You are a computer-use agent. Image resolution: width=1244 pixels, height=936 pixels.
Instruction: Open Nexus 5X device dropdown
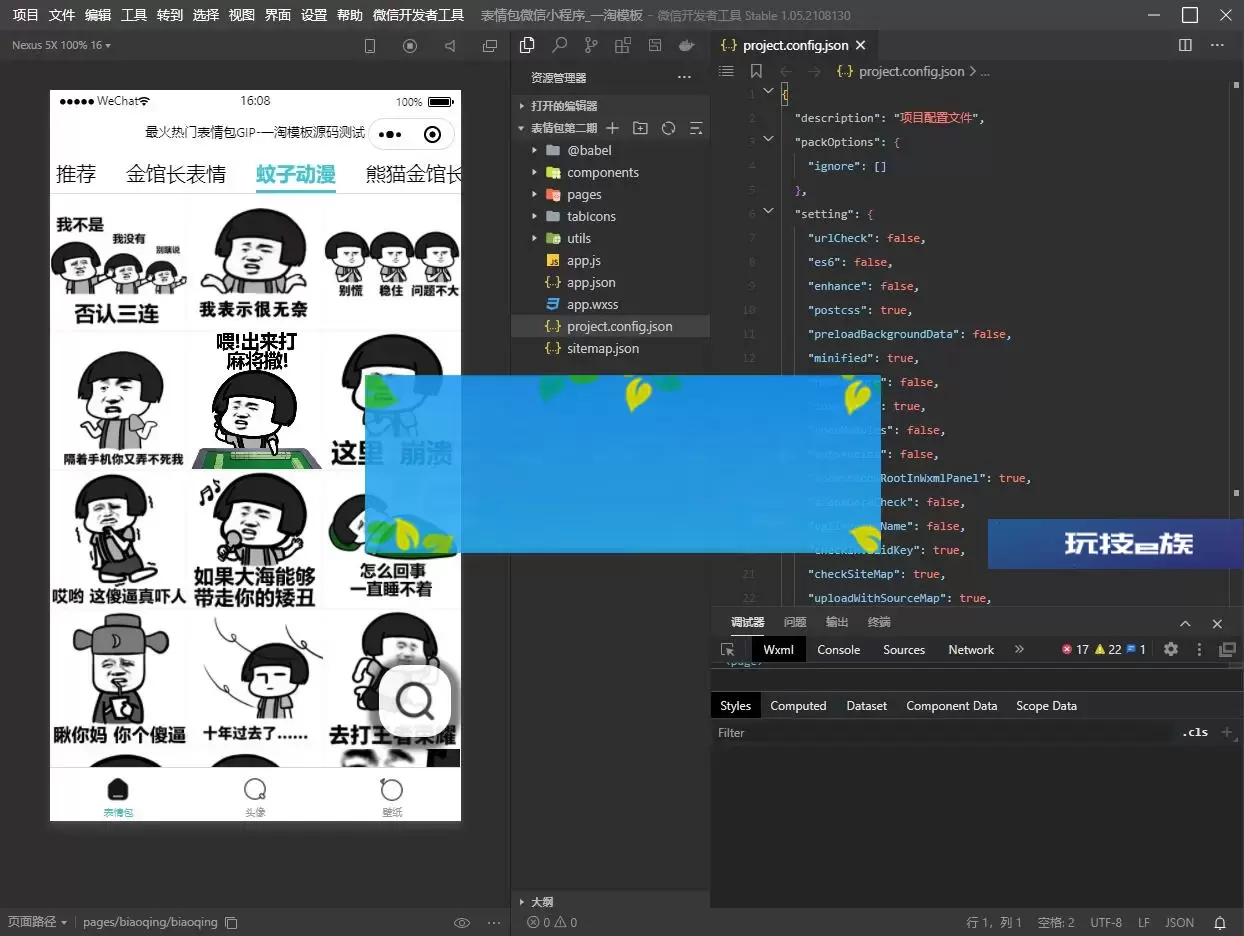[x=61, y=45]
